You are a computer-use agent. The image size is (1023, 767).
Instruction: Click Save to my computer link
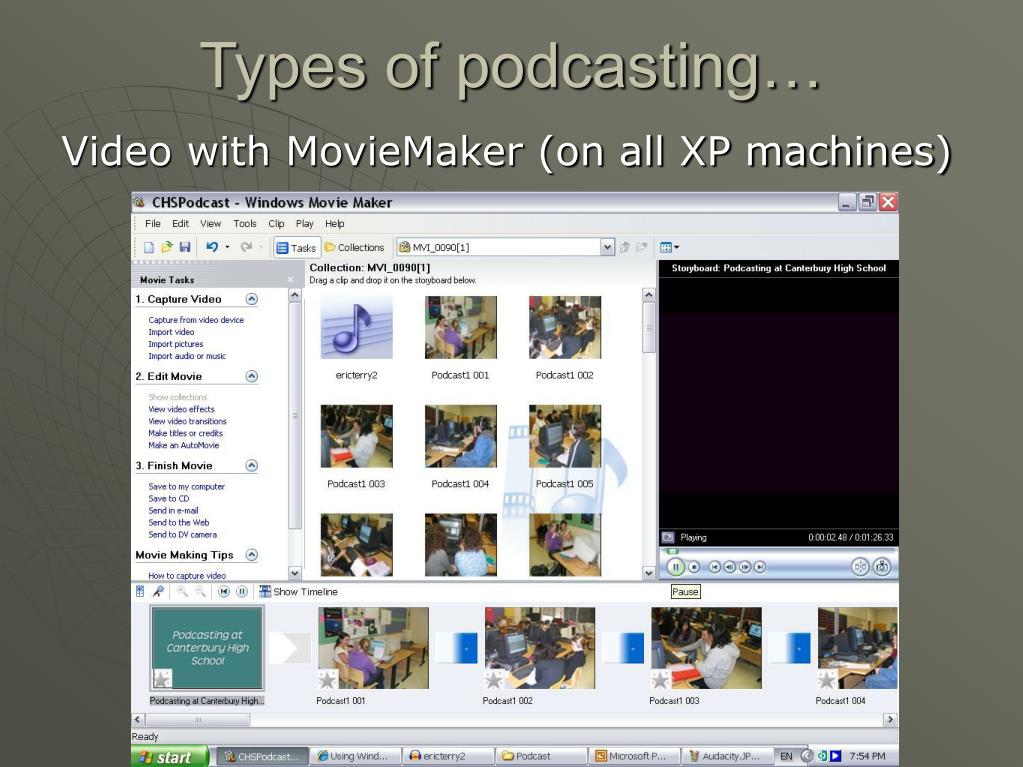coord(186,487)
